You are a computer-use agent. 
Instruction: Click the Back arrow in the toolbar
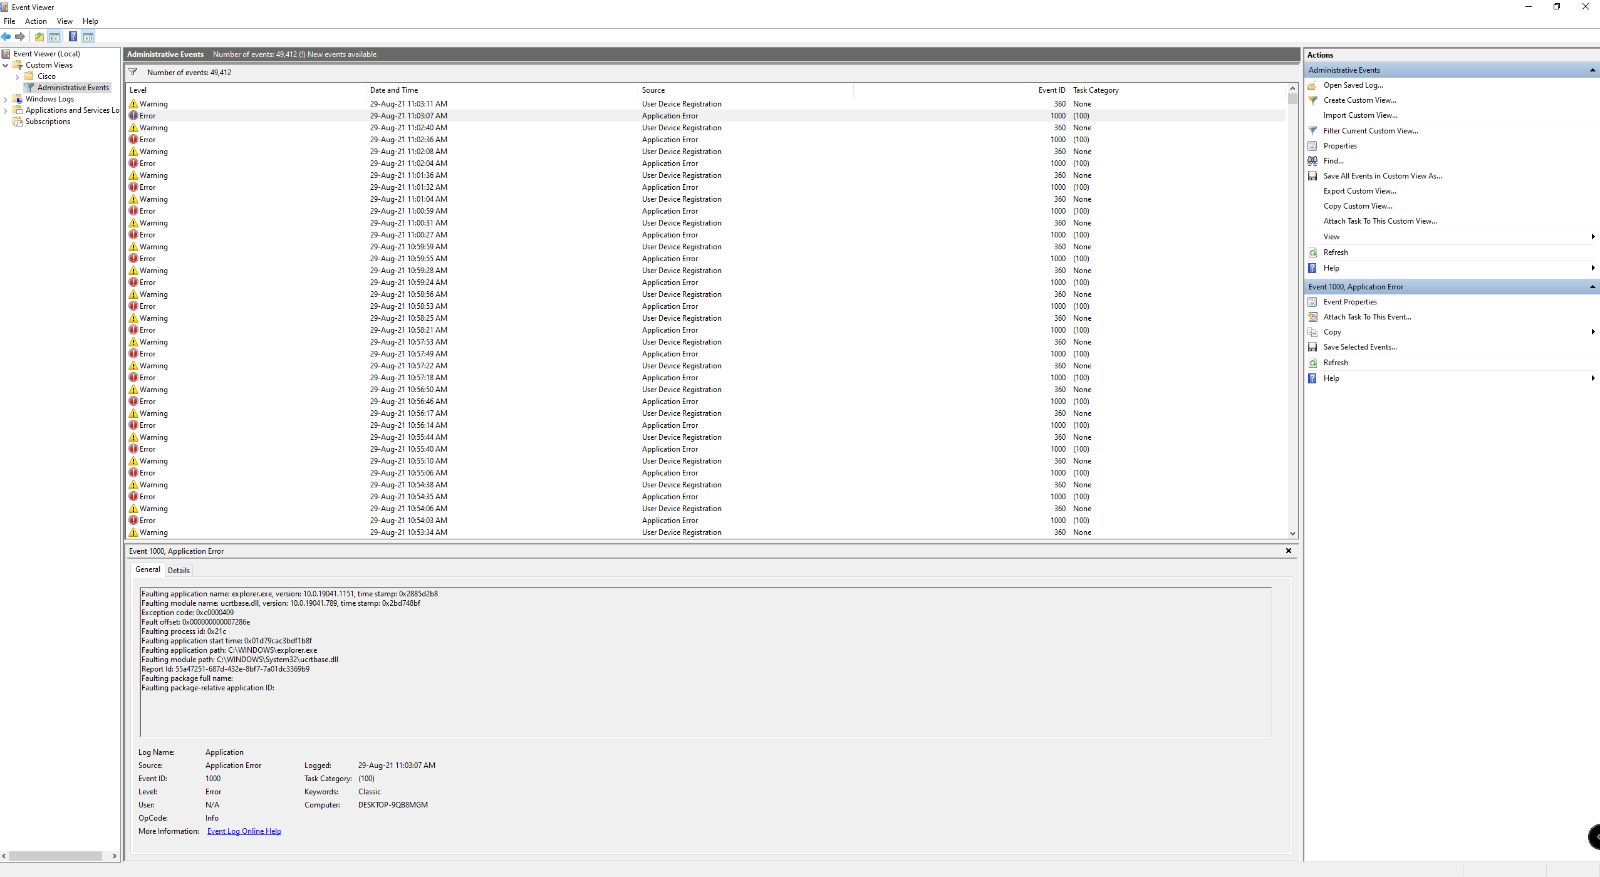pyautogui.click(x=6, y=37)
